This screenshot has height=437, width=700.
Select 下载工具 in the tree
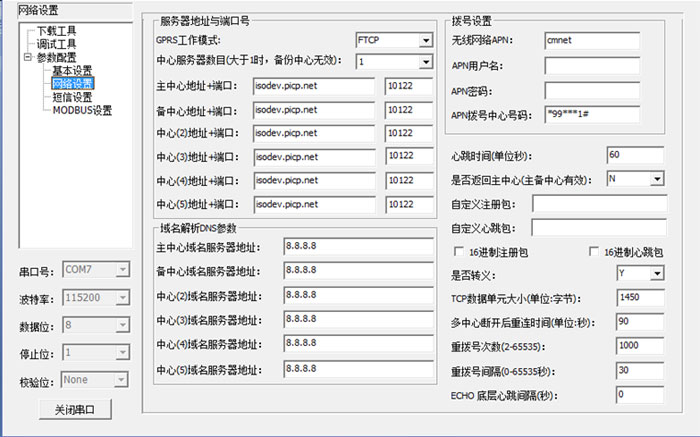click(x=56, y=31)
